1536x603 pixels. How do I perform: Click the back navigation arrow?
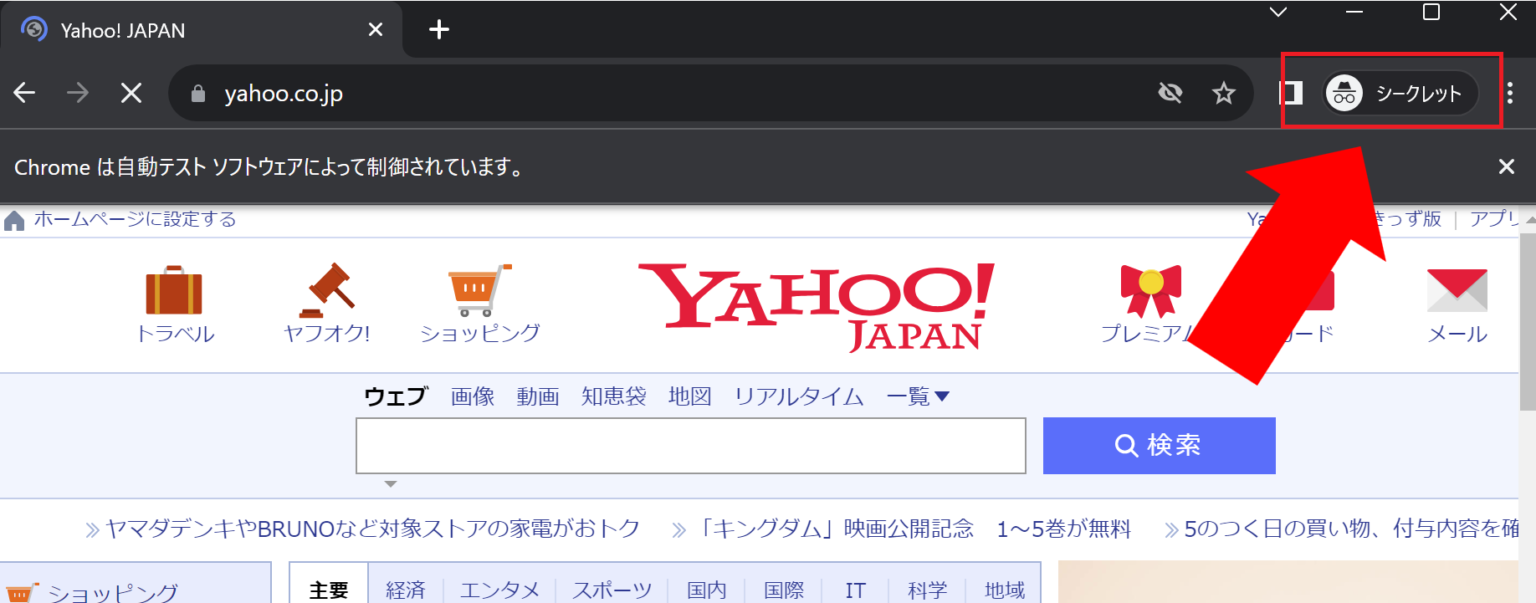[24, 93]
